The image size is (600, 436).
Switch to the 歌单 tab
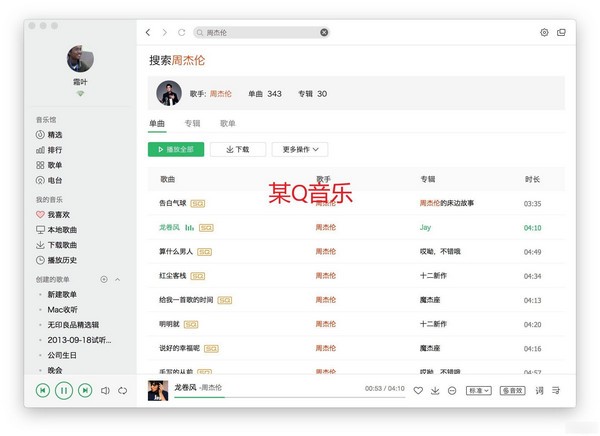[x=228, y=123]
